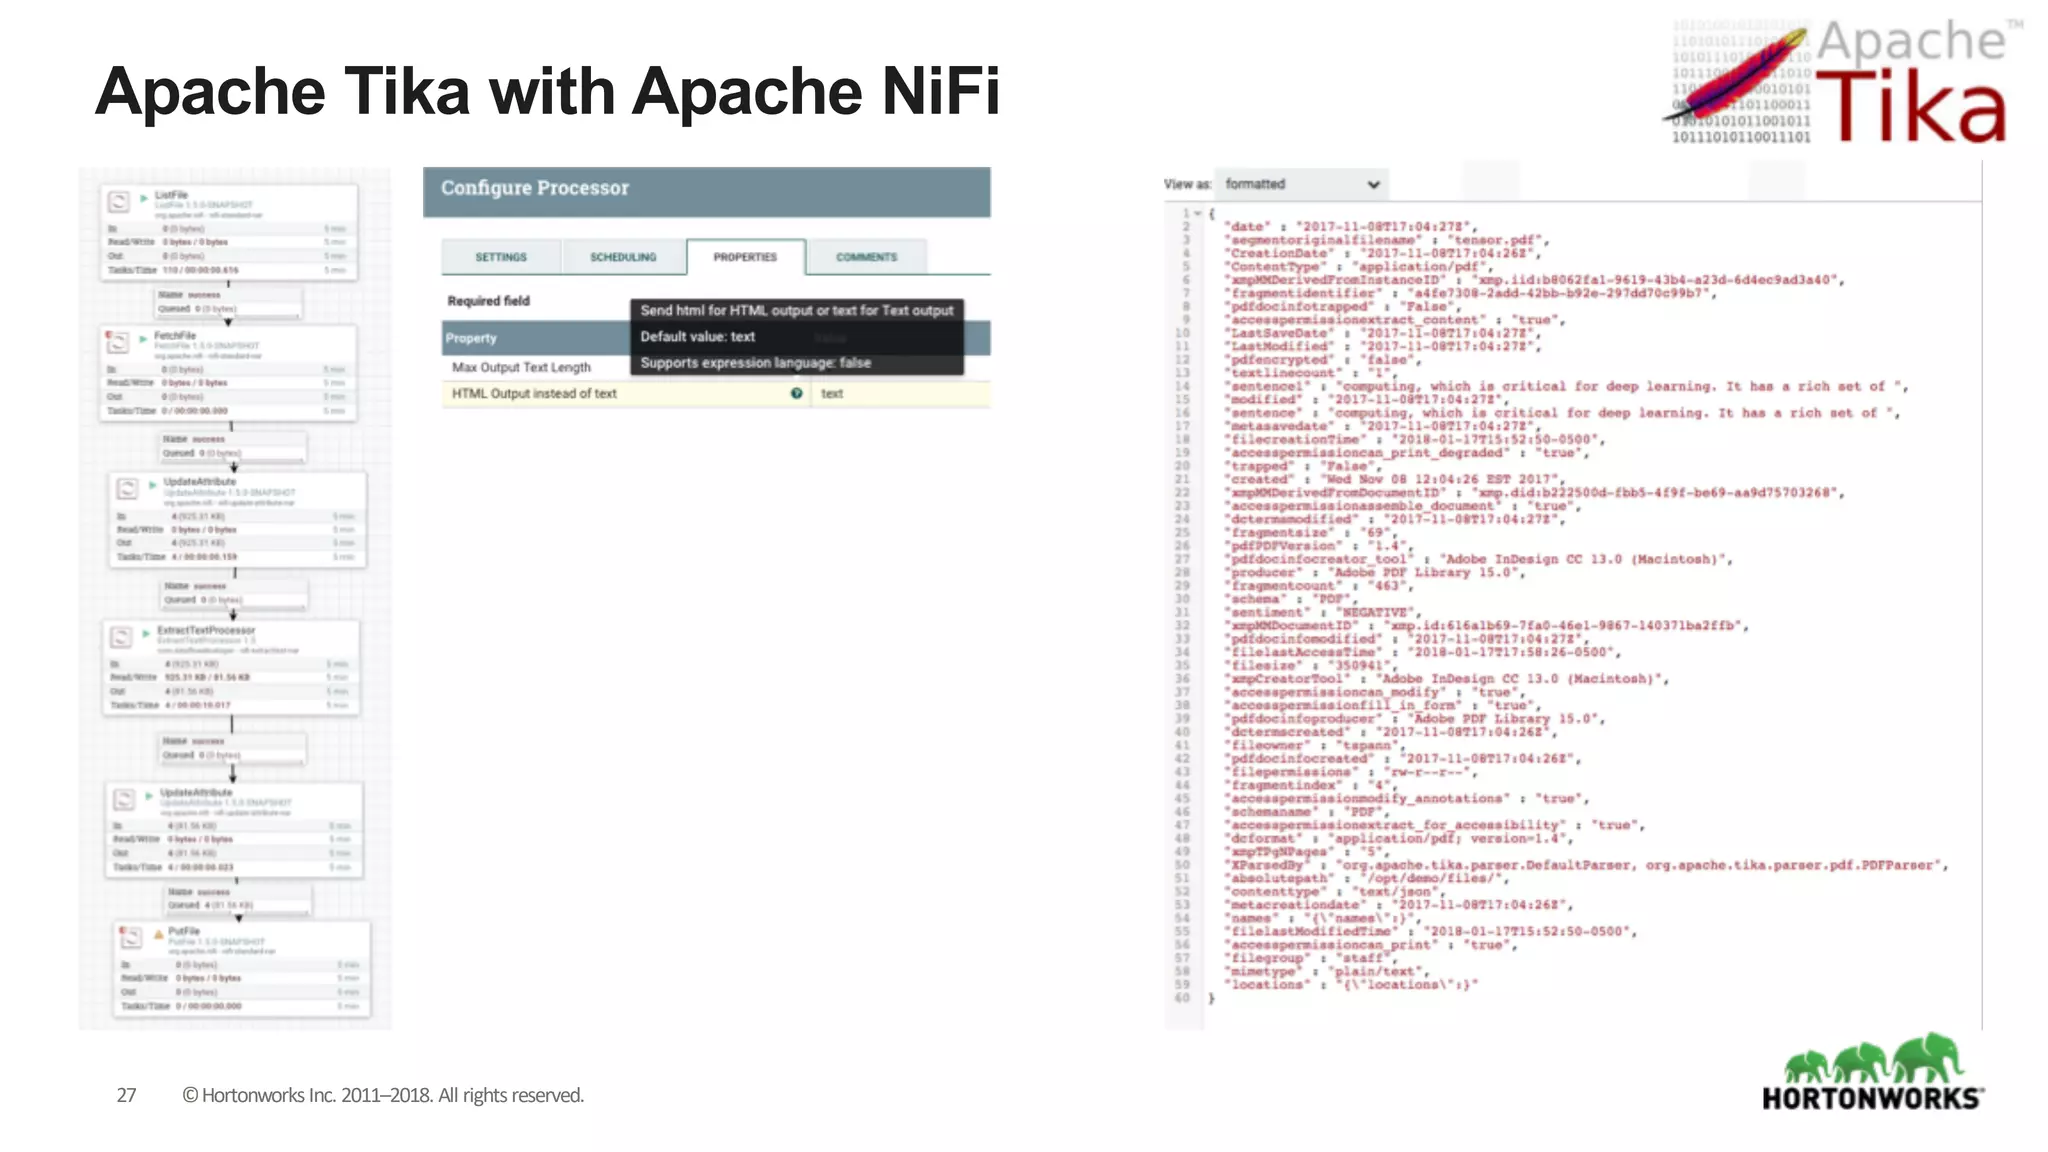
Task: Open the View as formatted dropdown
Action: pos(1301,184)
